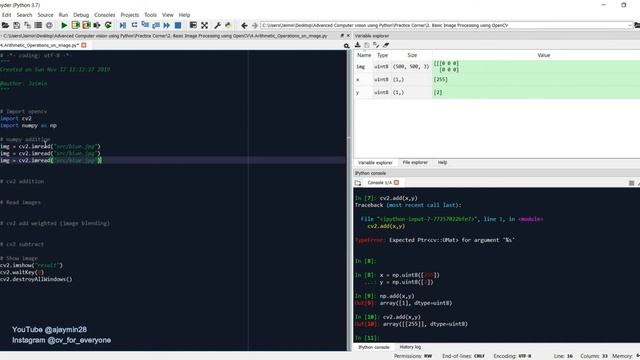The height and width of the screenshot is (360, 640).
Task: Open the Source menu
Action: (x=45, y=15)
